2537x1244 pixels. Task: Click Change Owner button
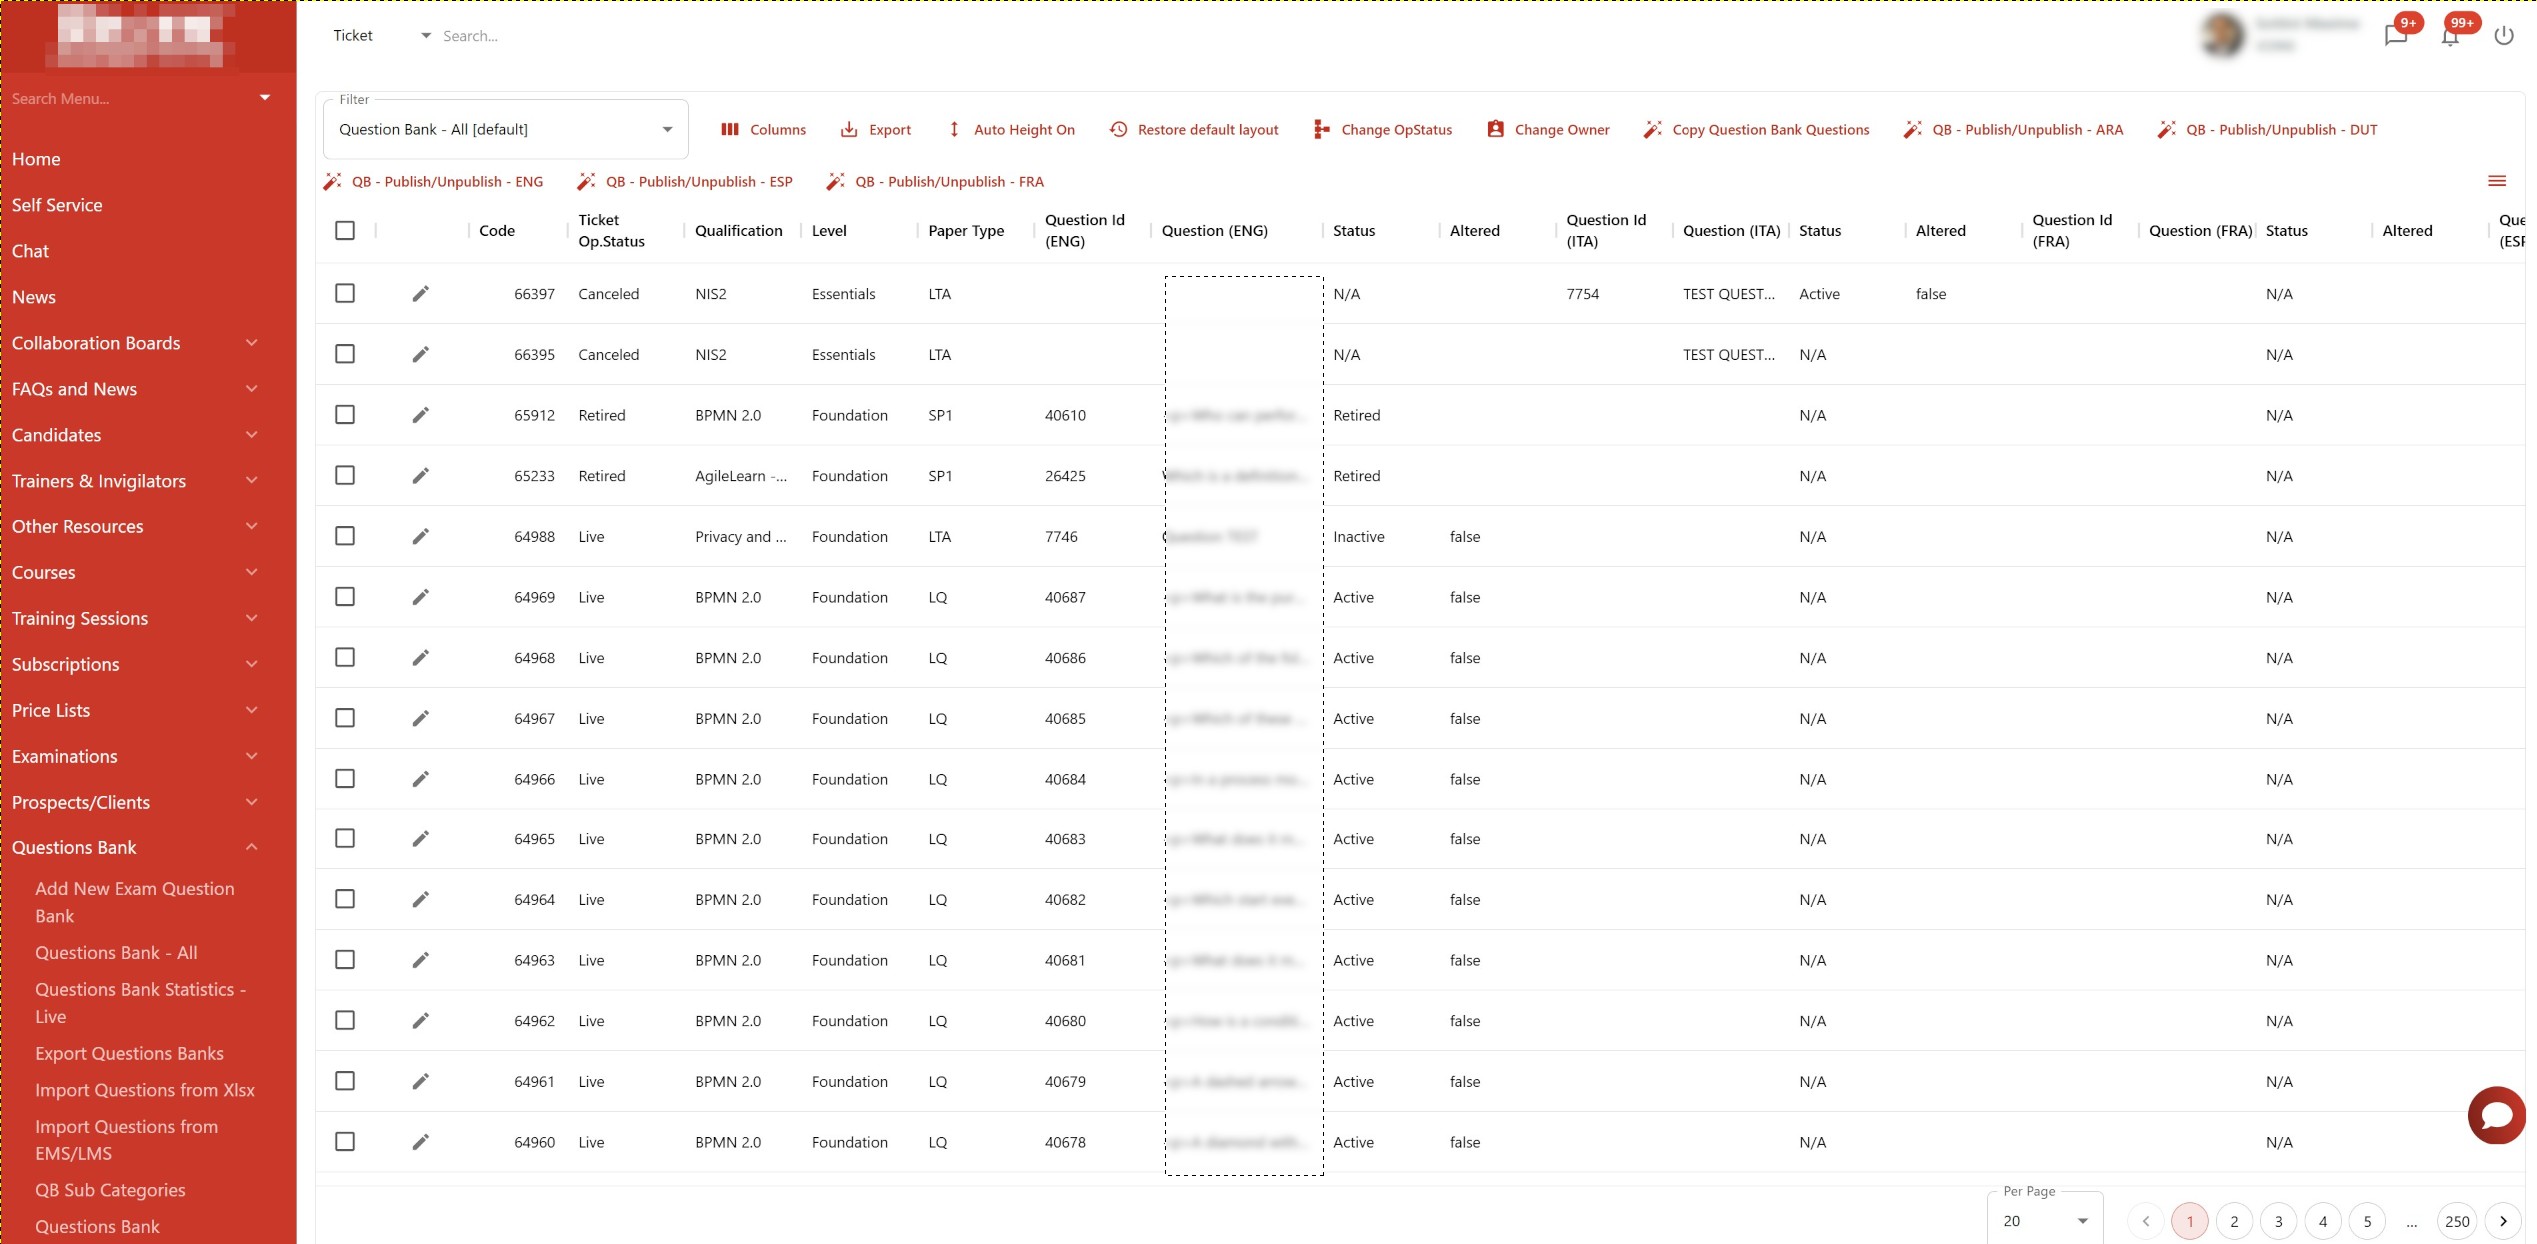point(1548,129)
